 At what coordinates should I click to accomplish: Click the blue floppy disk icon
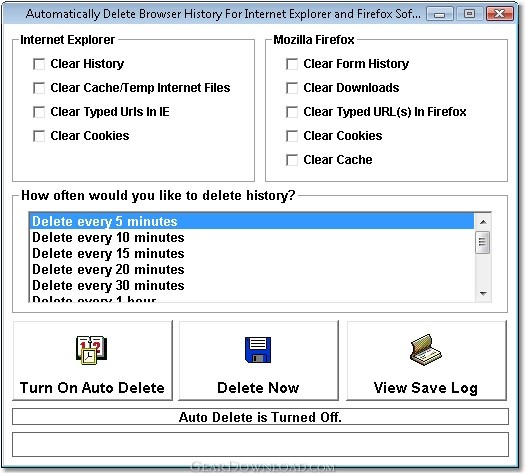258,350
